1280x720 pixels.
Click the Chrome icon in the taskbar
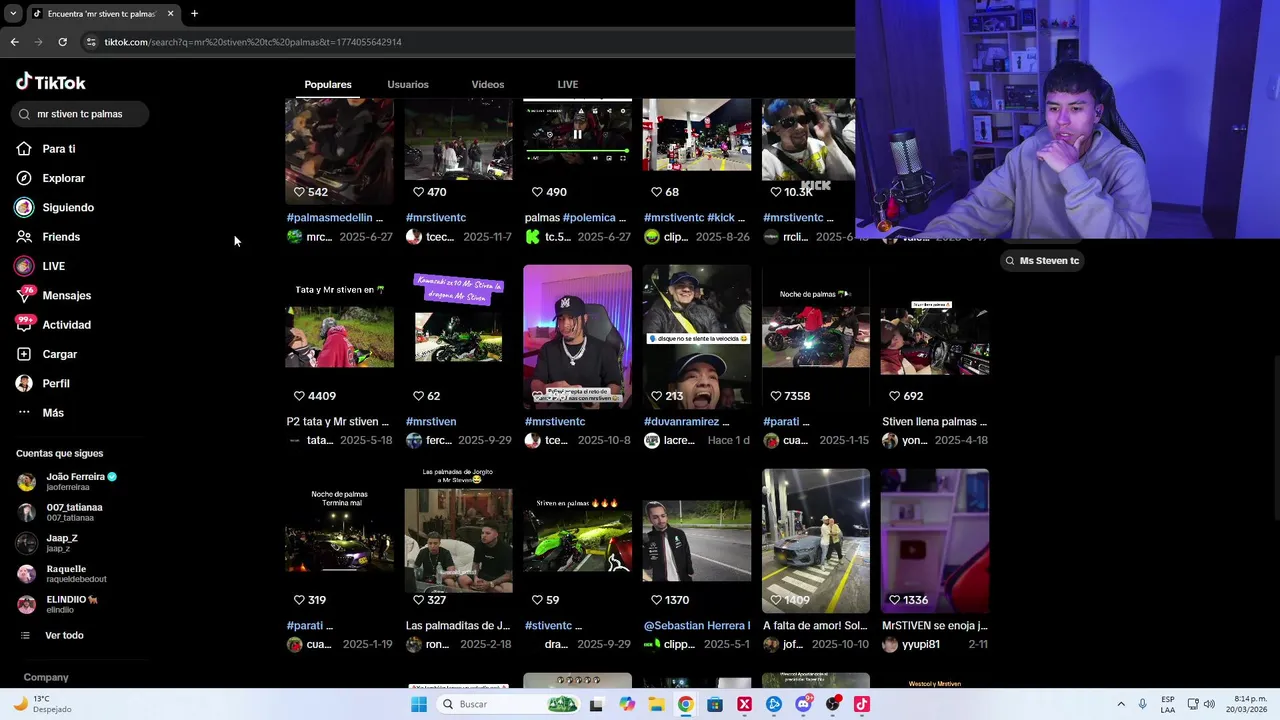685,704
